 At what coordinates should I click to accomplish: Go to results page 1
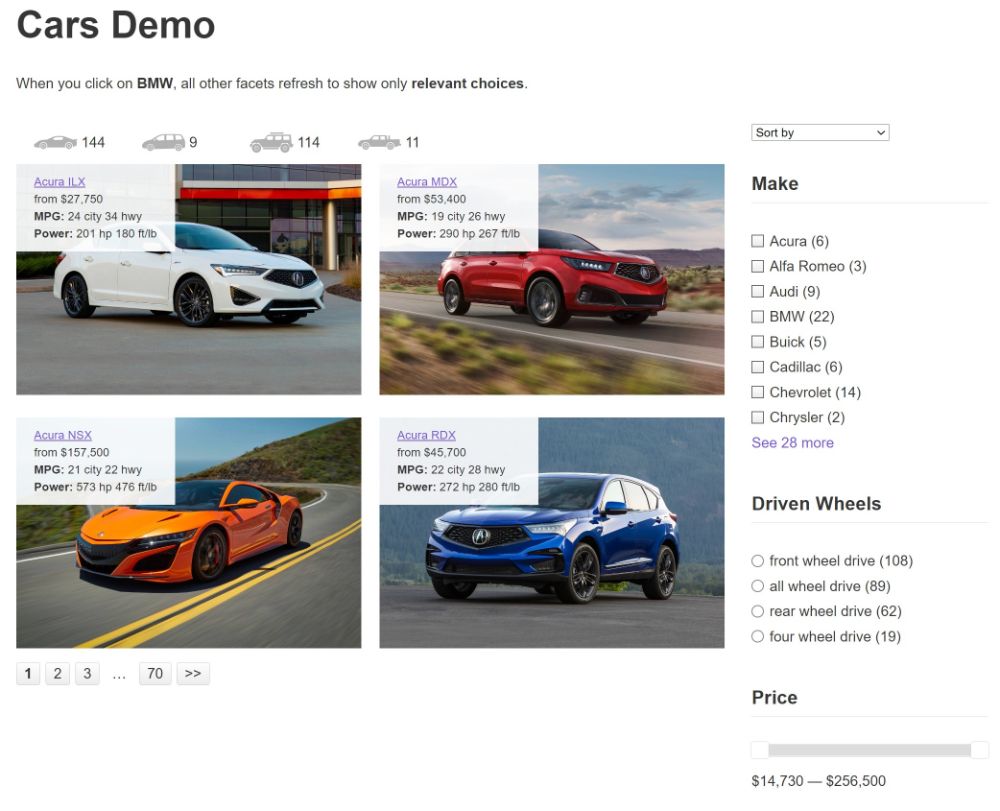pos(28,673)
